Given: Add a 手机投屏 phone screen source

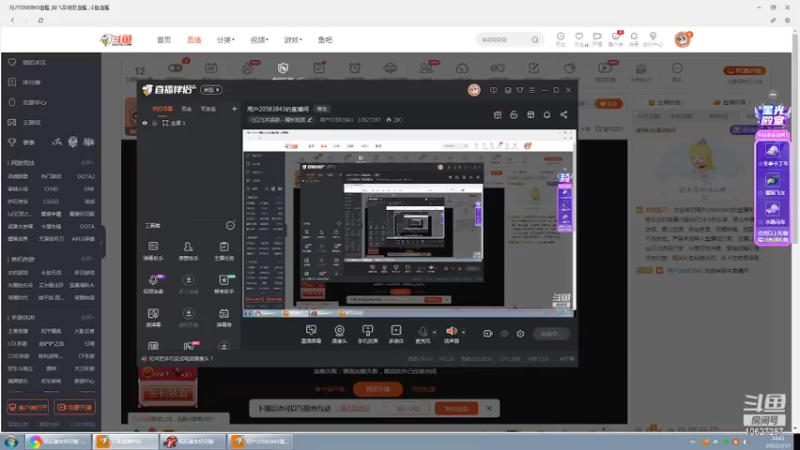Looking at the screenshot, I should pyautogui.click(x=367, y=334).
